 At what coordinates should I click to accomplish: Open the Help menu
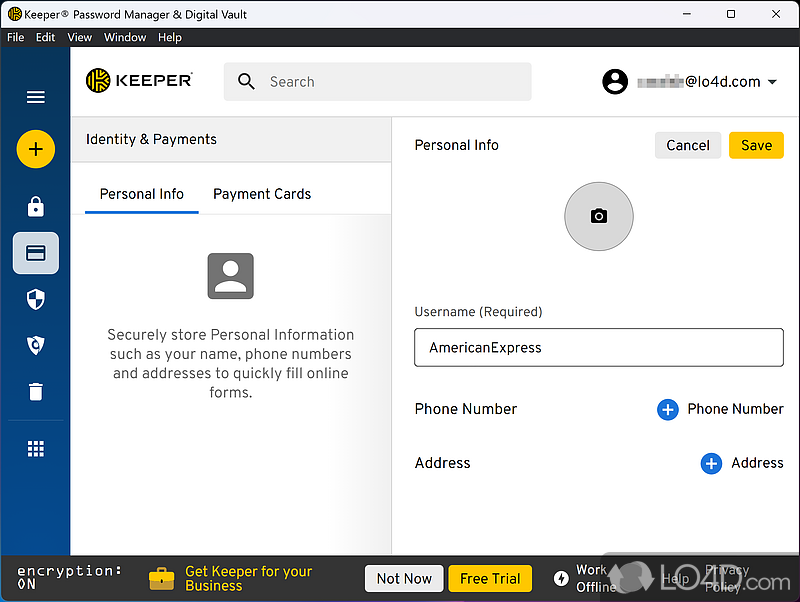[x=170, y=37]
